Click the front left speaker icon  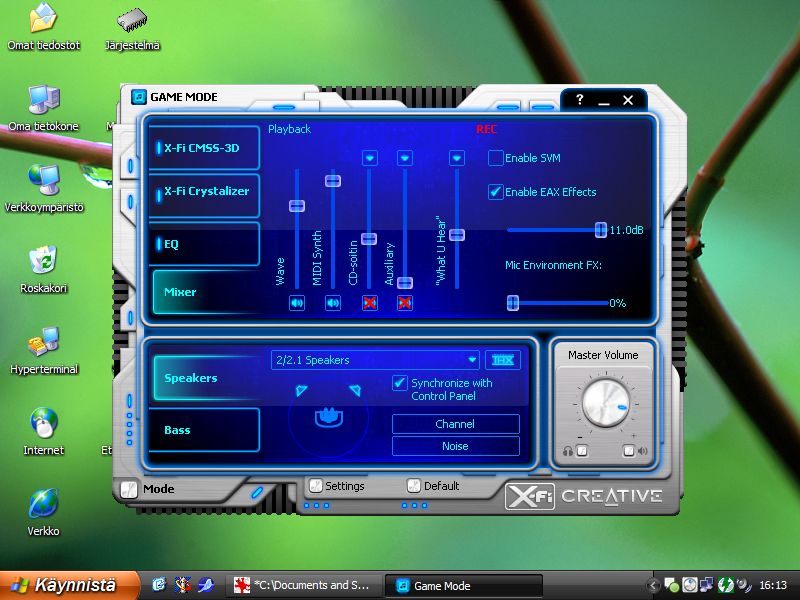pyautogui.click(x=302, y=390)
